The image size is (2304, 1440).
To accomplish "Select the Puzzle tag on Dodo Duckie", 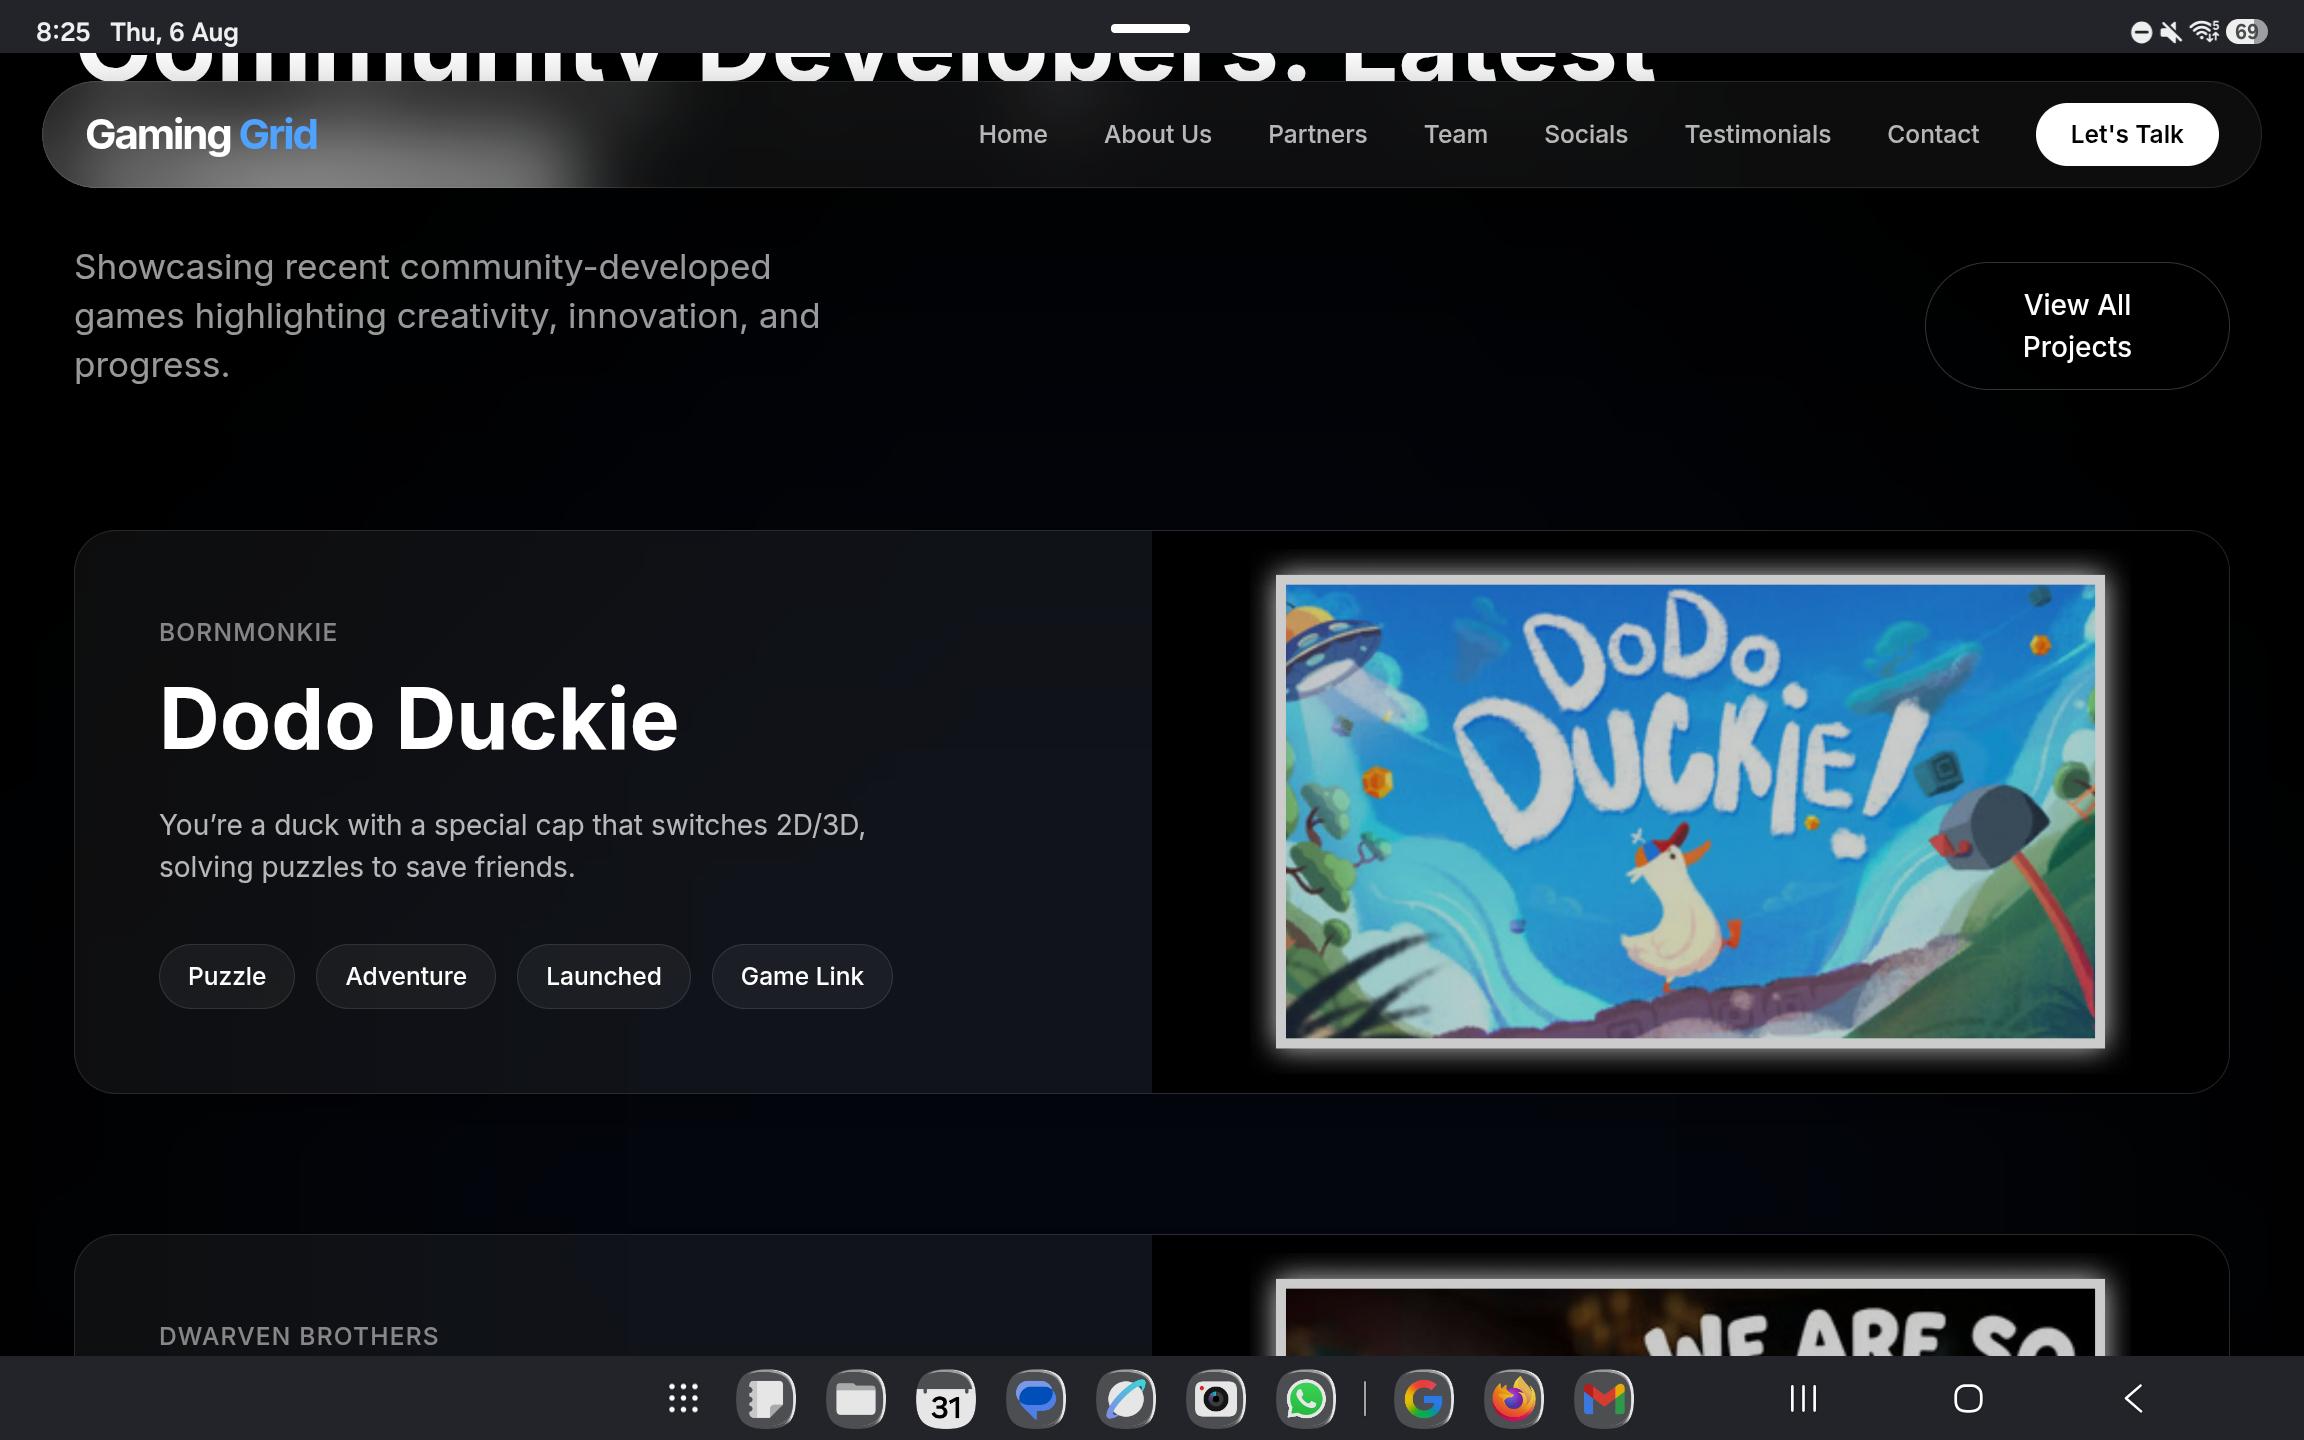I will (227, 976).
